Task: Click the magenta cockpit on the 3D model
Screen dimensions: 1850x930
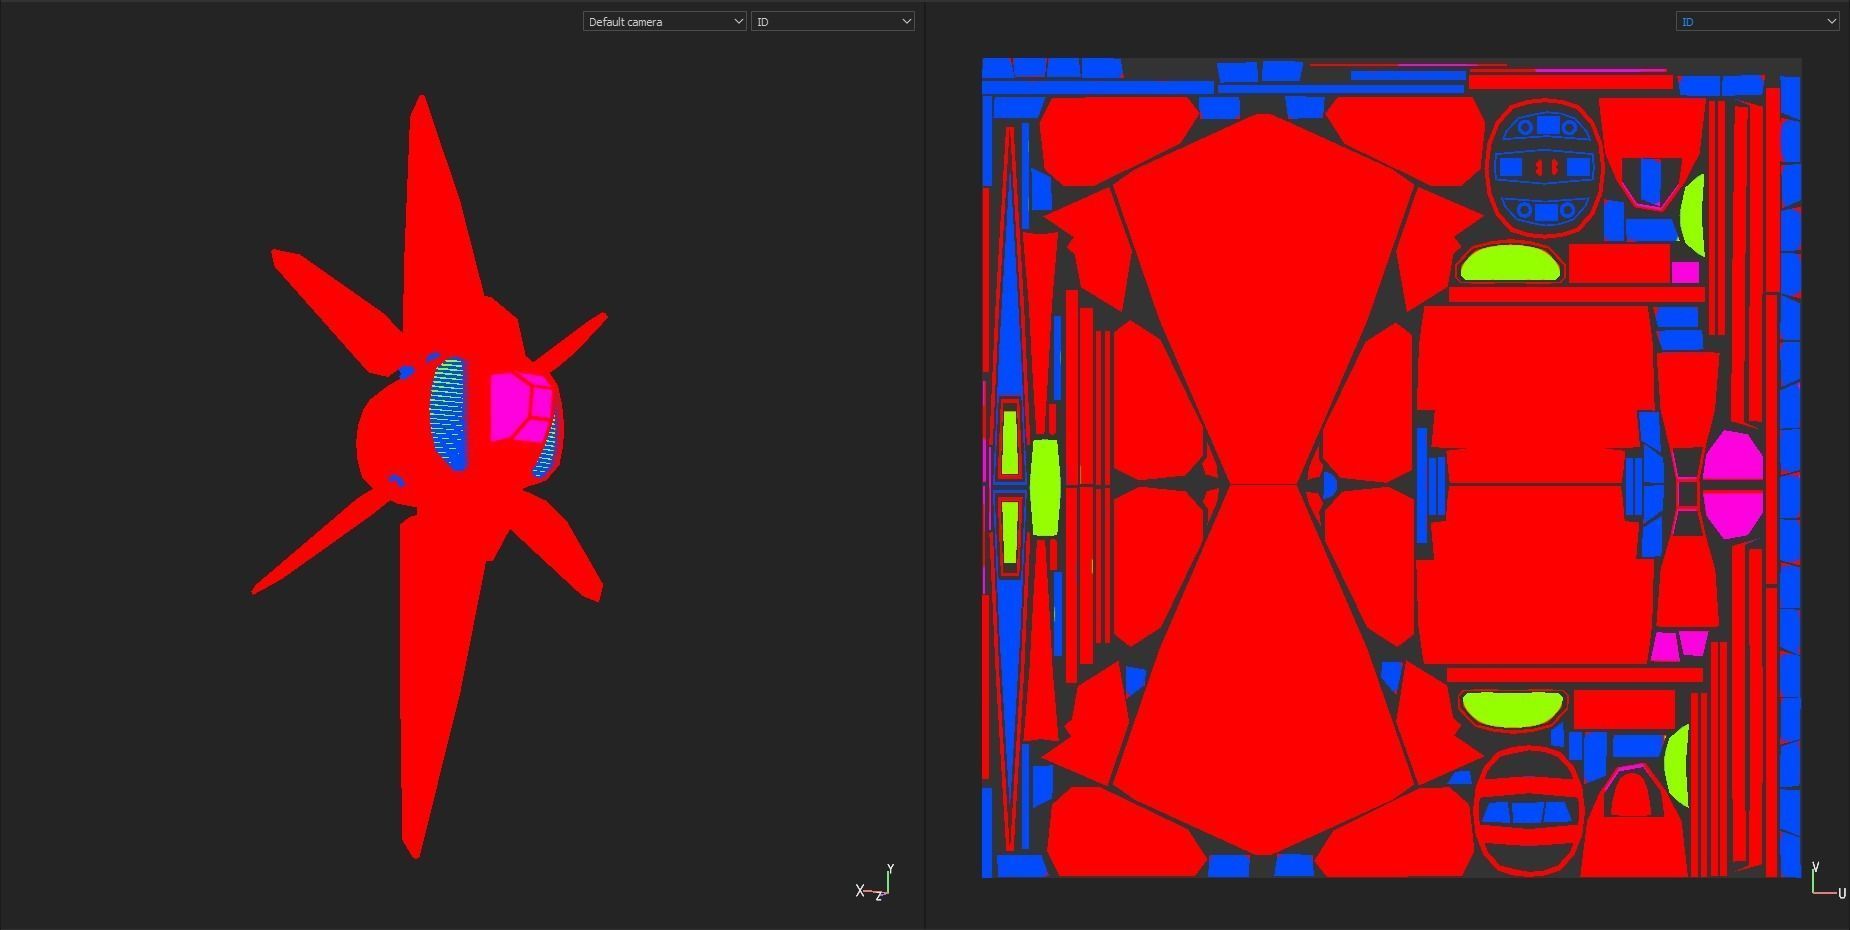Action: pos(522,407)
